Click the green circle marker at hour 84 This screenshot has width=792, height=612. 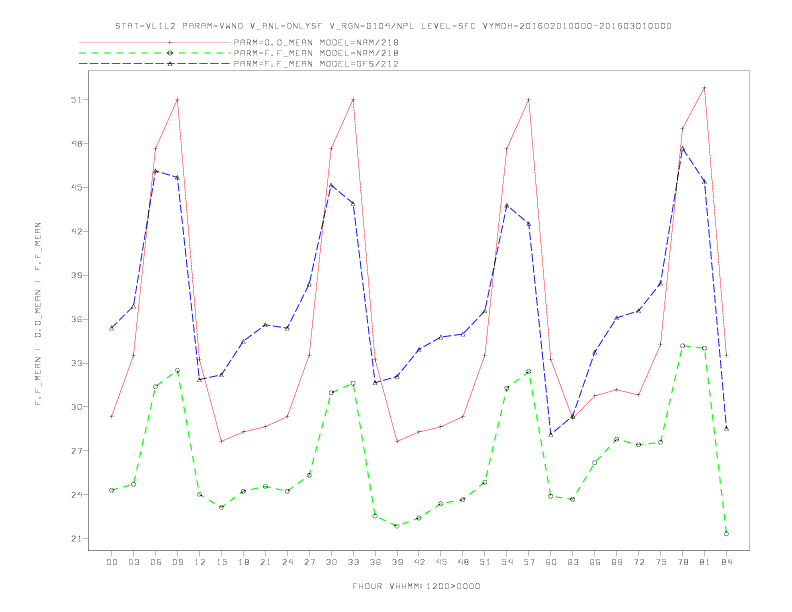tap(726, 534)
